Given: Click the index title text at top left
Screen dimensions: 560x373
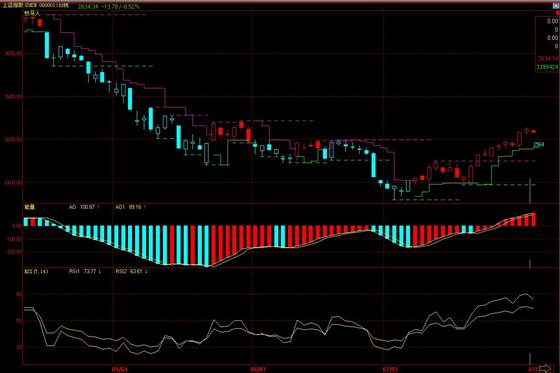Looking at the screenshot, I should click(x=36, y=6).
